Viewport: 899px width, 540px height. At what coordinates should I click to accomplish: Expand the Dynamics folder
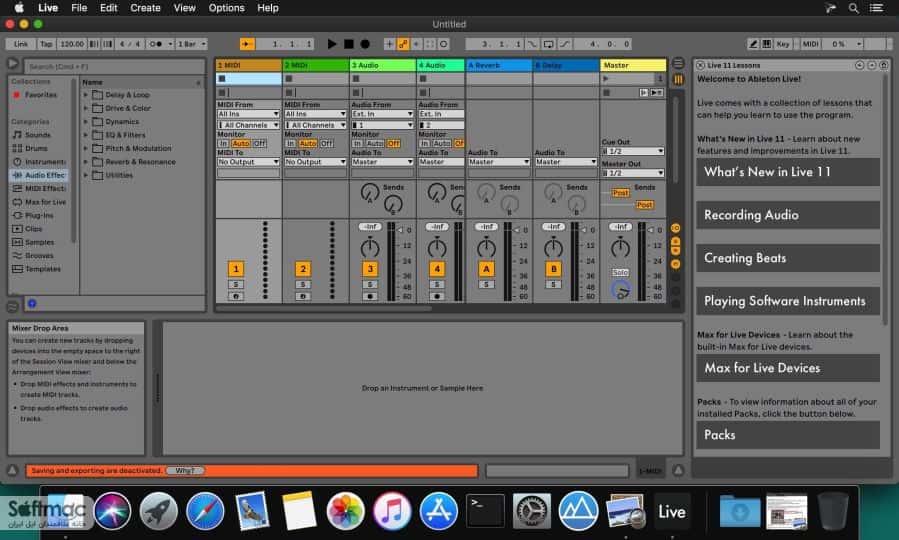tap(86, 122)
